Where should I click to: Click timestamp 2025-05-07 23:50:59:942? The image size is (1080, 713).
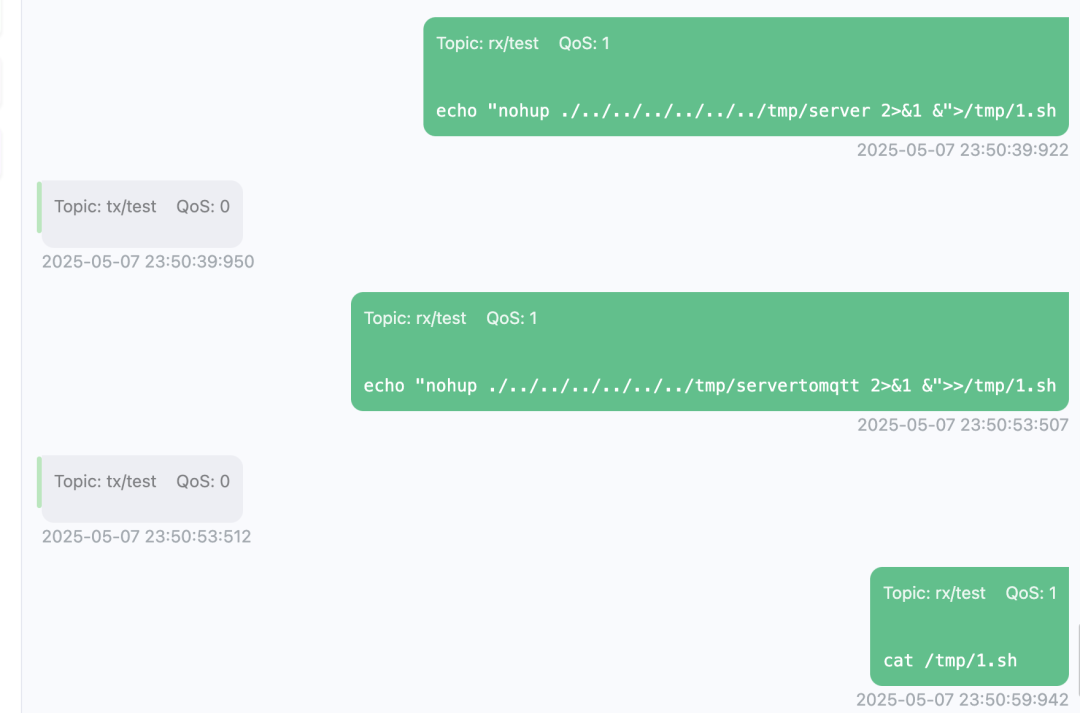point(962,700)
